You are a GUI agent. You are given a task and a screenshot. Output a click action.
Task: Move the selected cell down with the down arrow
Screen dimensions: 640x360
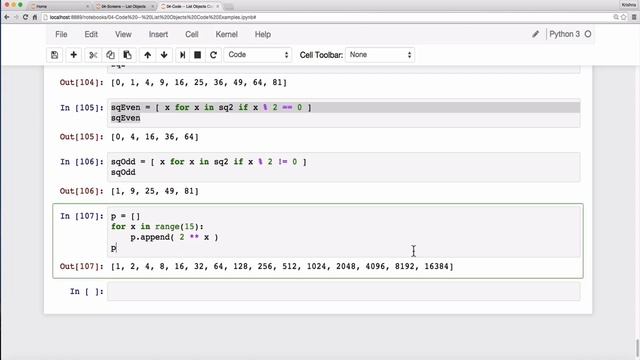click(164, 55)
